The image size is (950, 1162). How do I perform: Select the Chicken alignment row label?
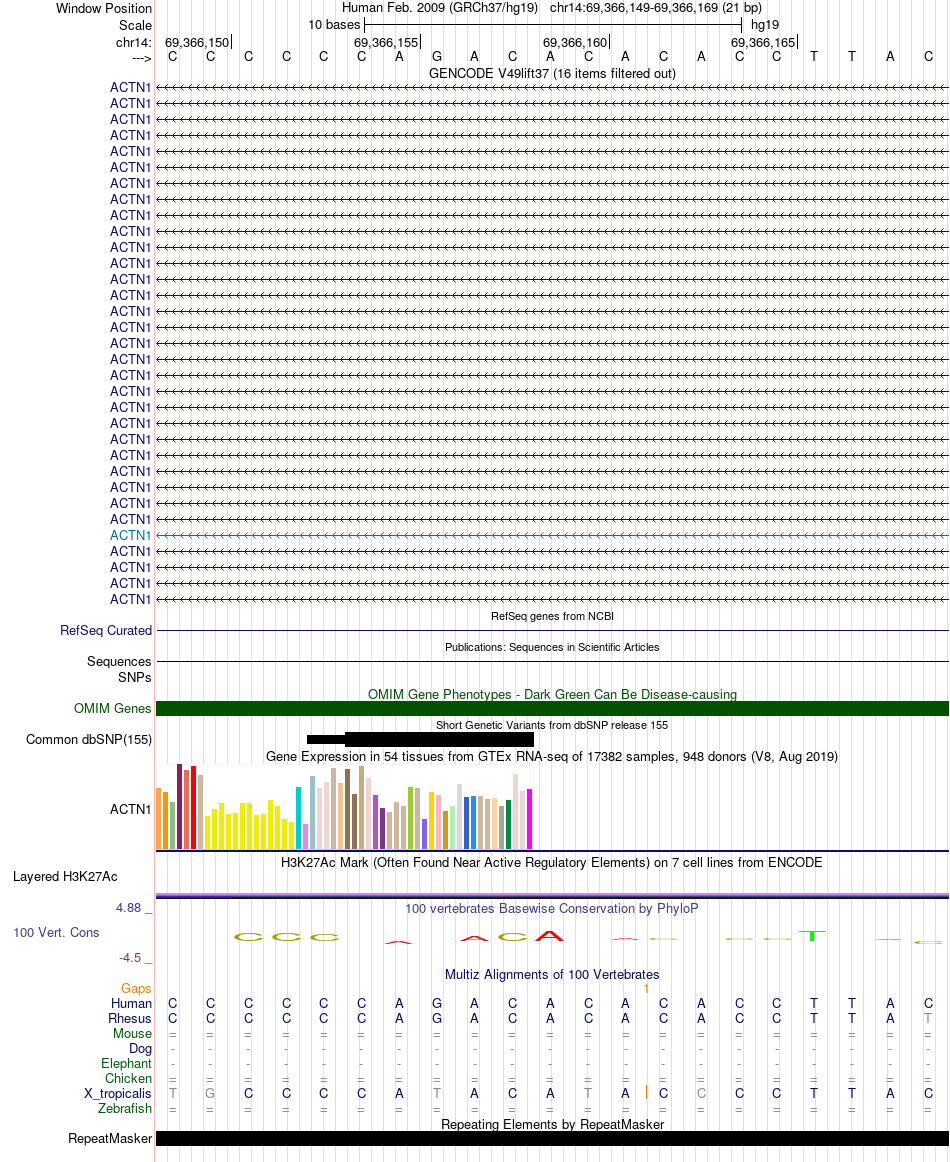128,1078
